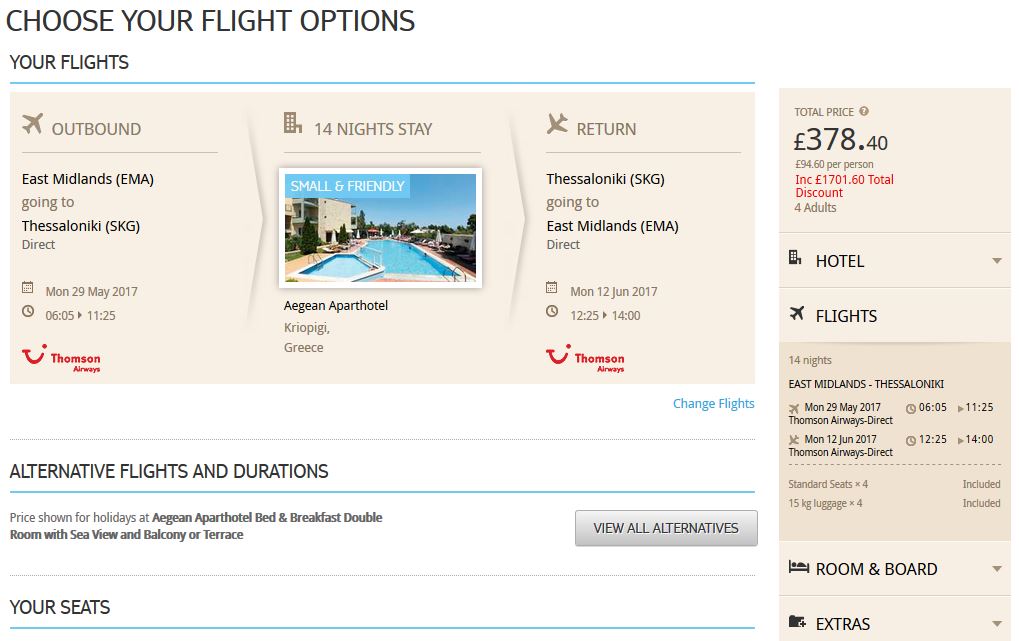Open the Aegean Aparthotel pool thumbnail
This screenshot has height=641, width=1019.
click(x=380, y=228)
